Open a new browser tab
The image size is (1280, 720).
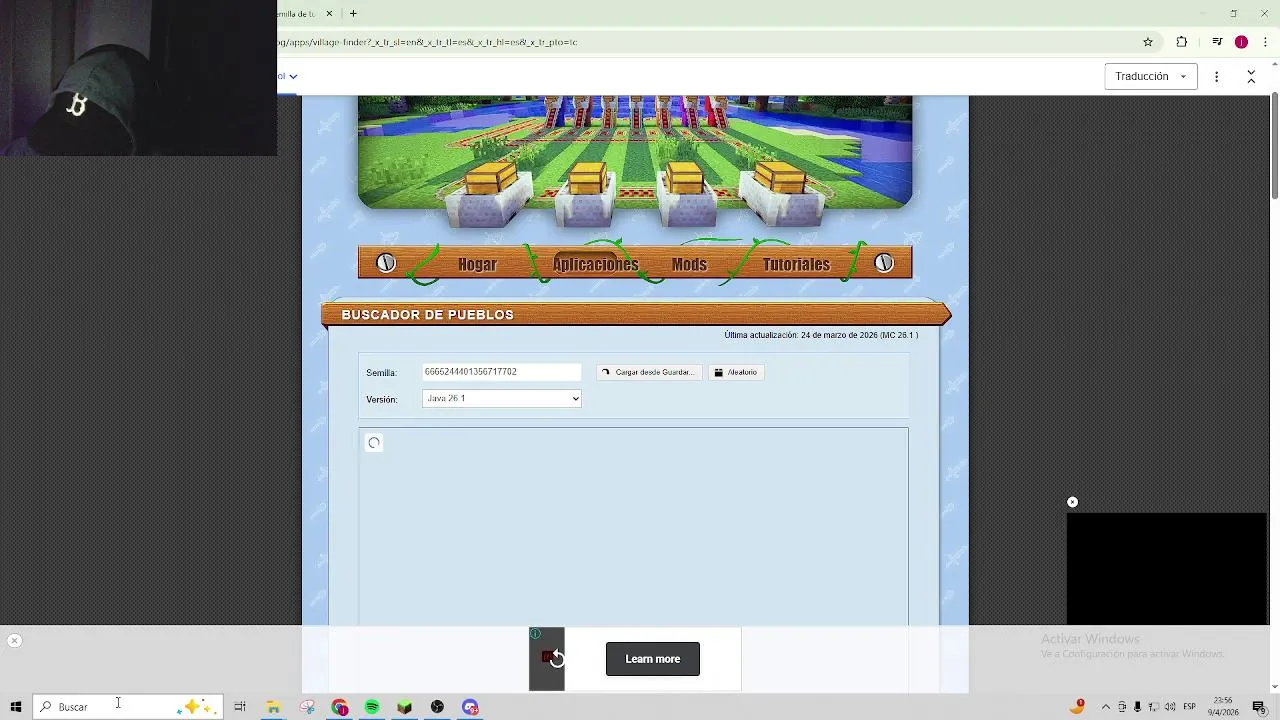point(353,13)
